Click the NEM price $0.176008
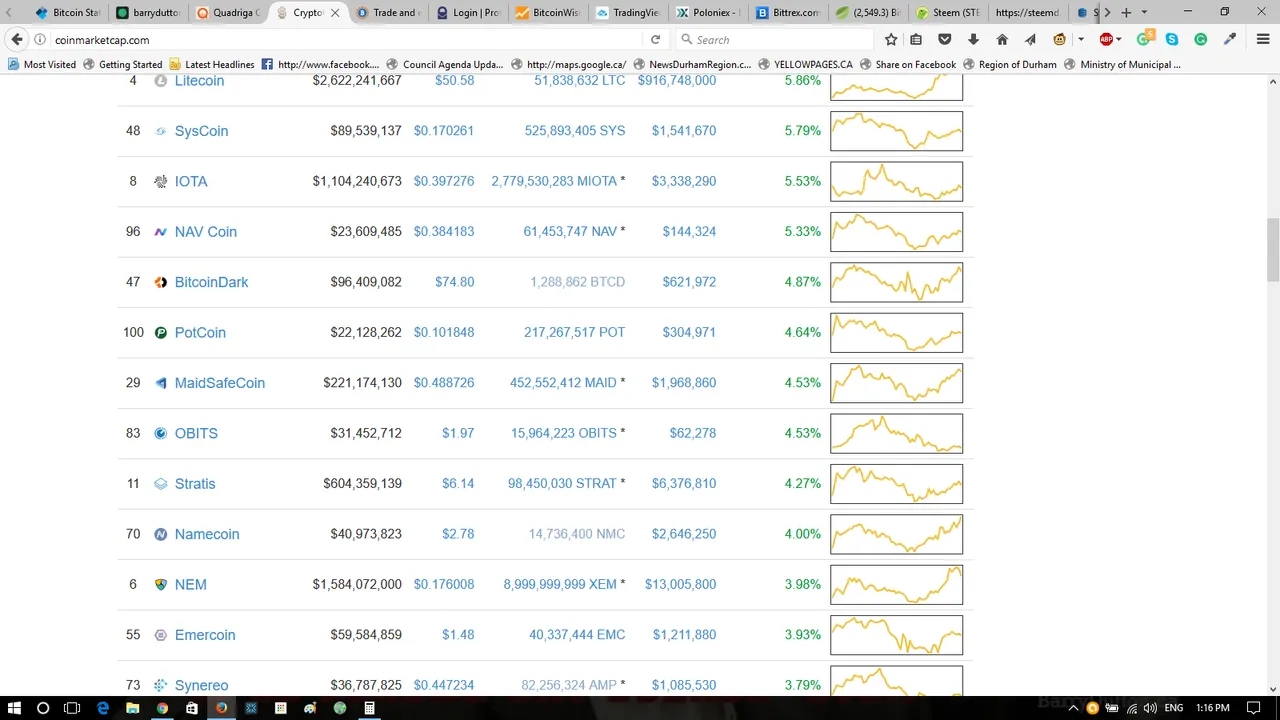 (x=444, y=584)
